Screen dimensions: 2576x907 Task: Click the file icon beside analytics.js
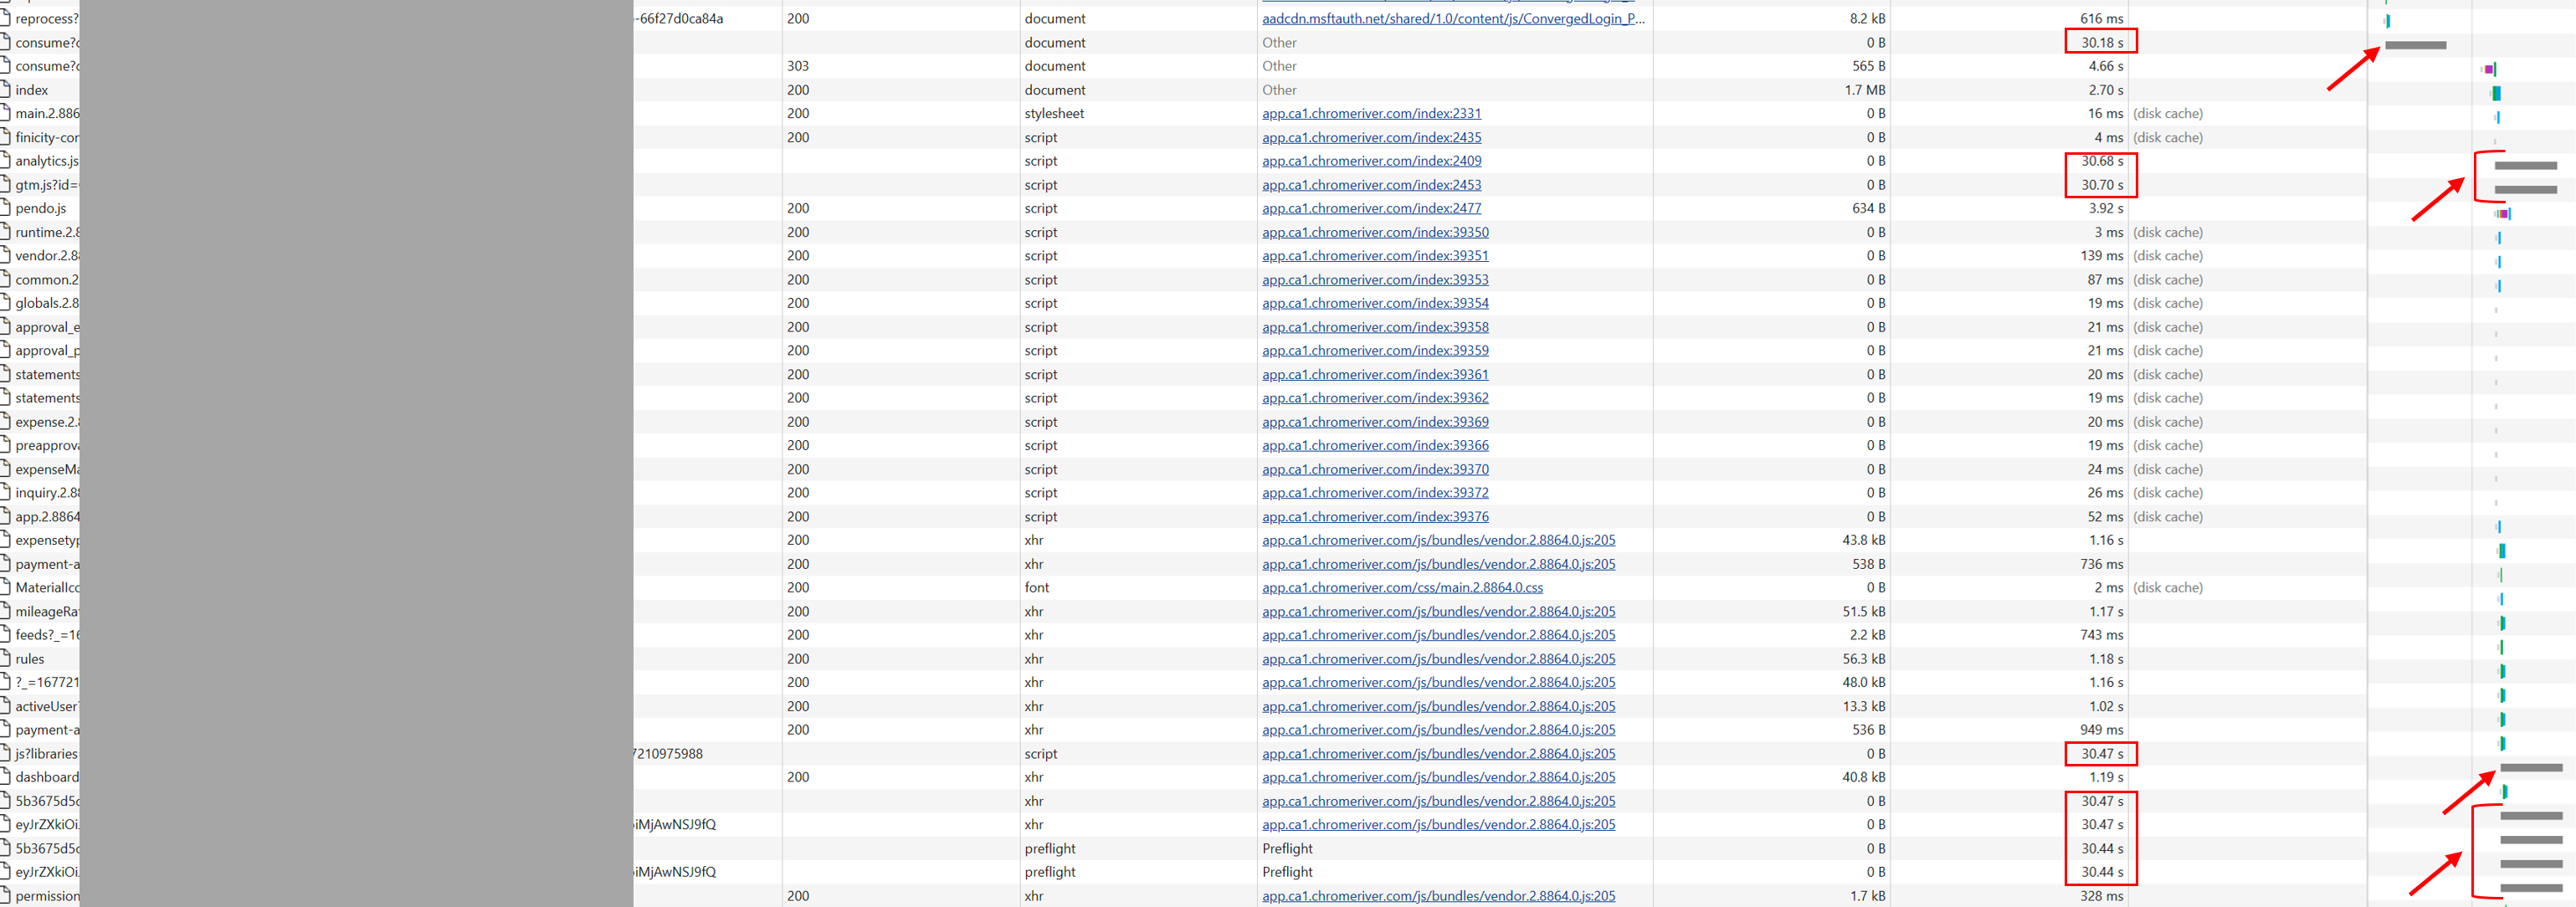pyautogui.click(x=5, y=161)
